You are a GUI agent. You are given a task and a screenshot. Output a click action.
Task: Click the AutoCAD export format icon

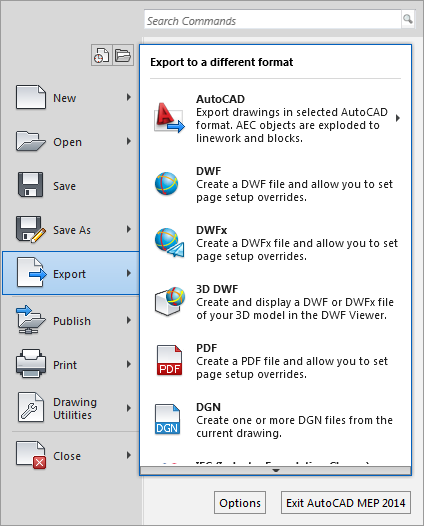[x=169, y=118]
